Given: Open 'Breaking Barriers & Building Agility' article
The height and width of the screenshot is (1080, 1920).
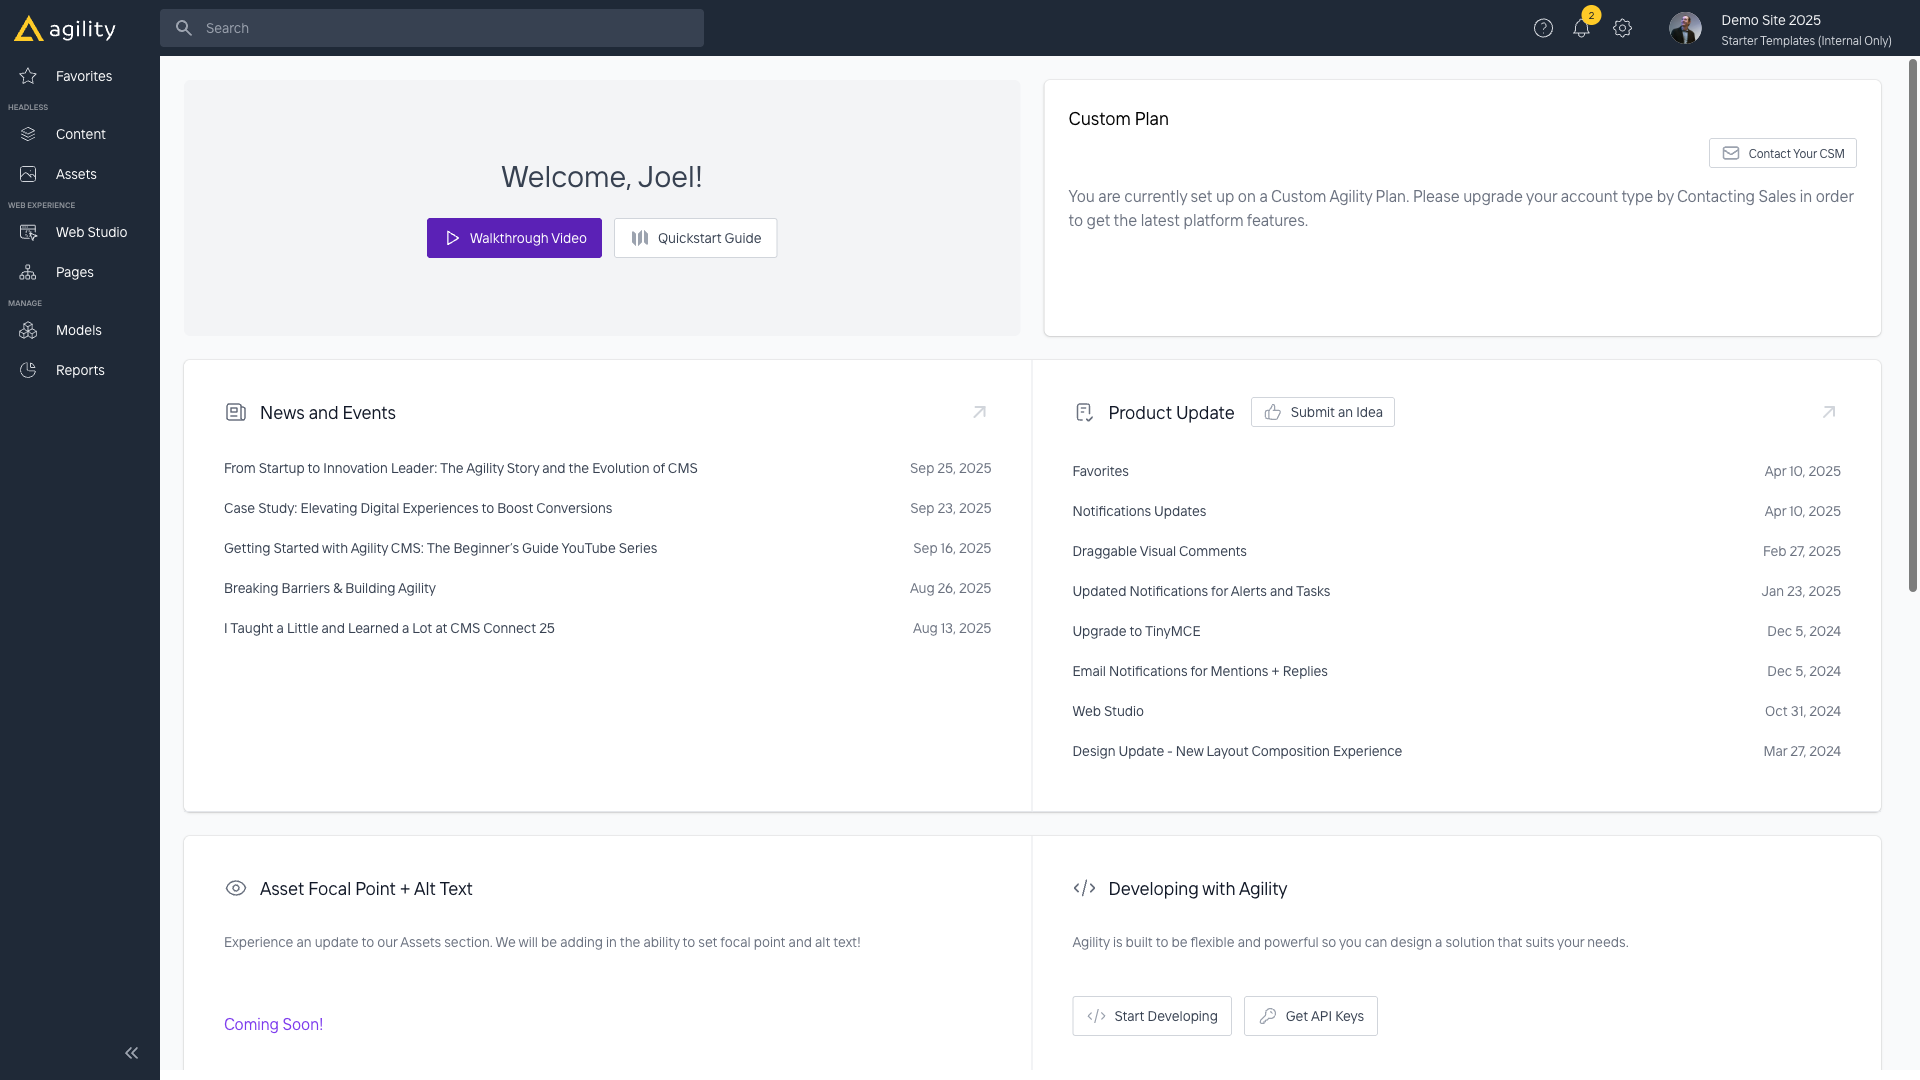Looking at the screenshot, I should tap(330, 588).
